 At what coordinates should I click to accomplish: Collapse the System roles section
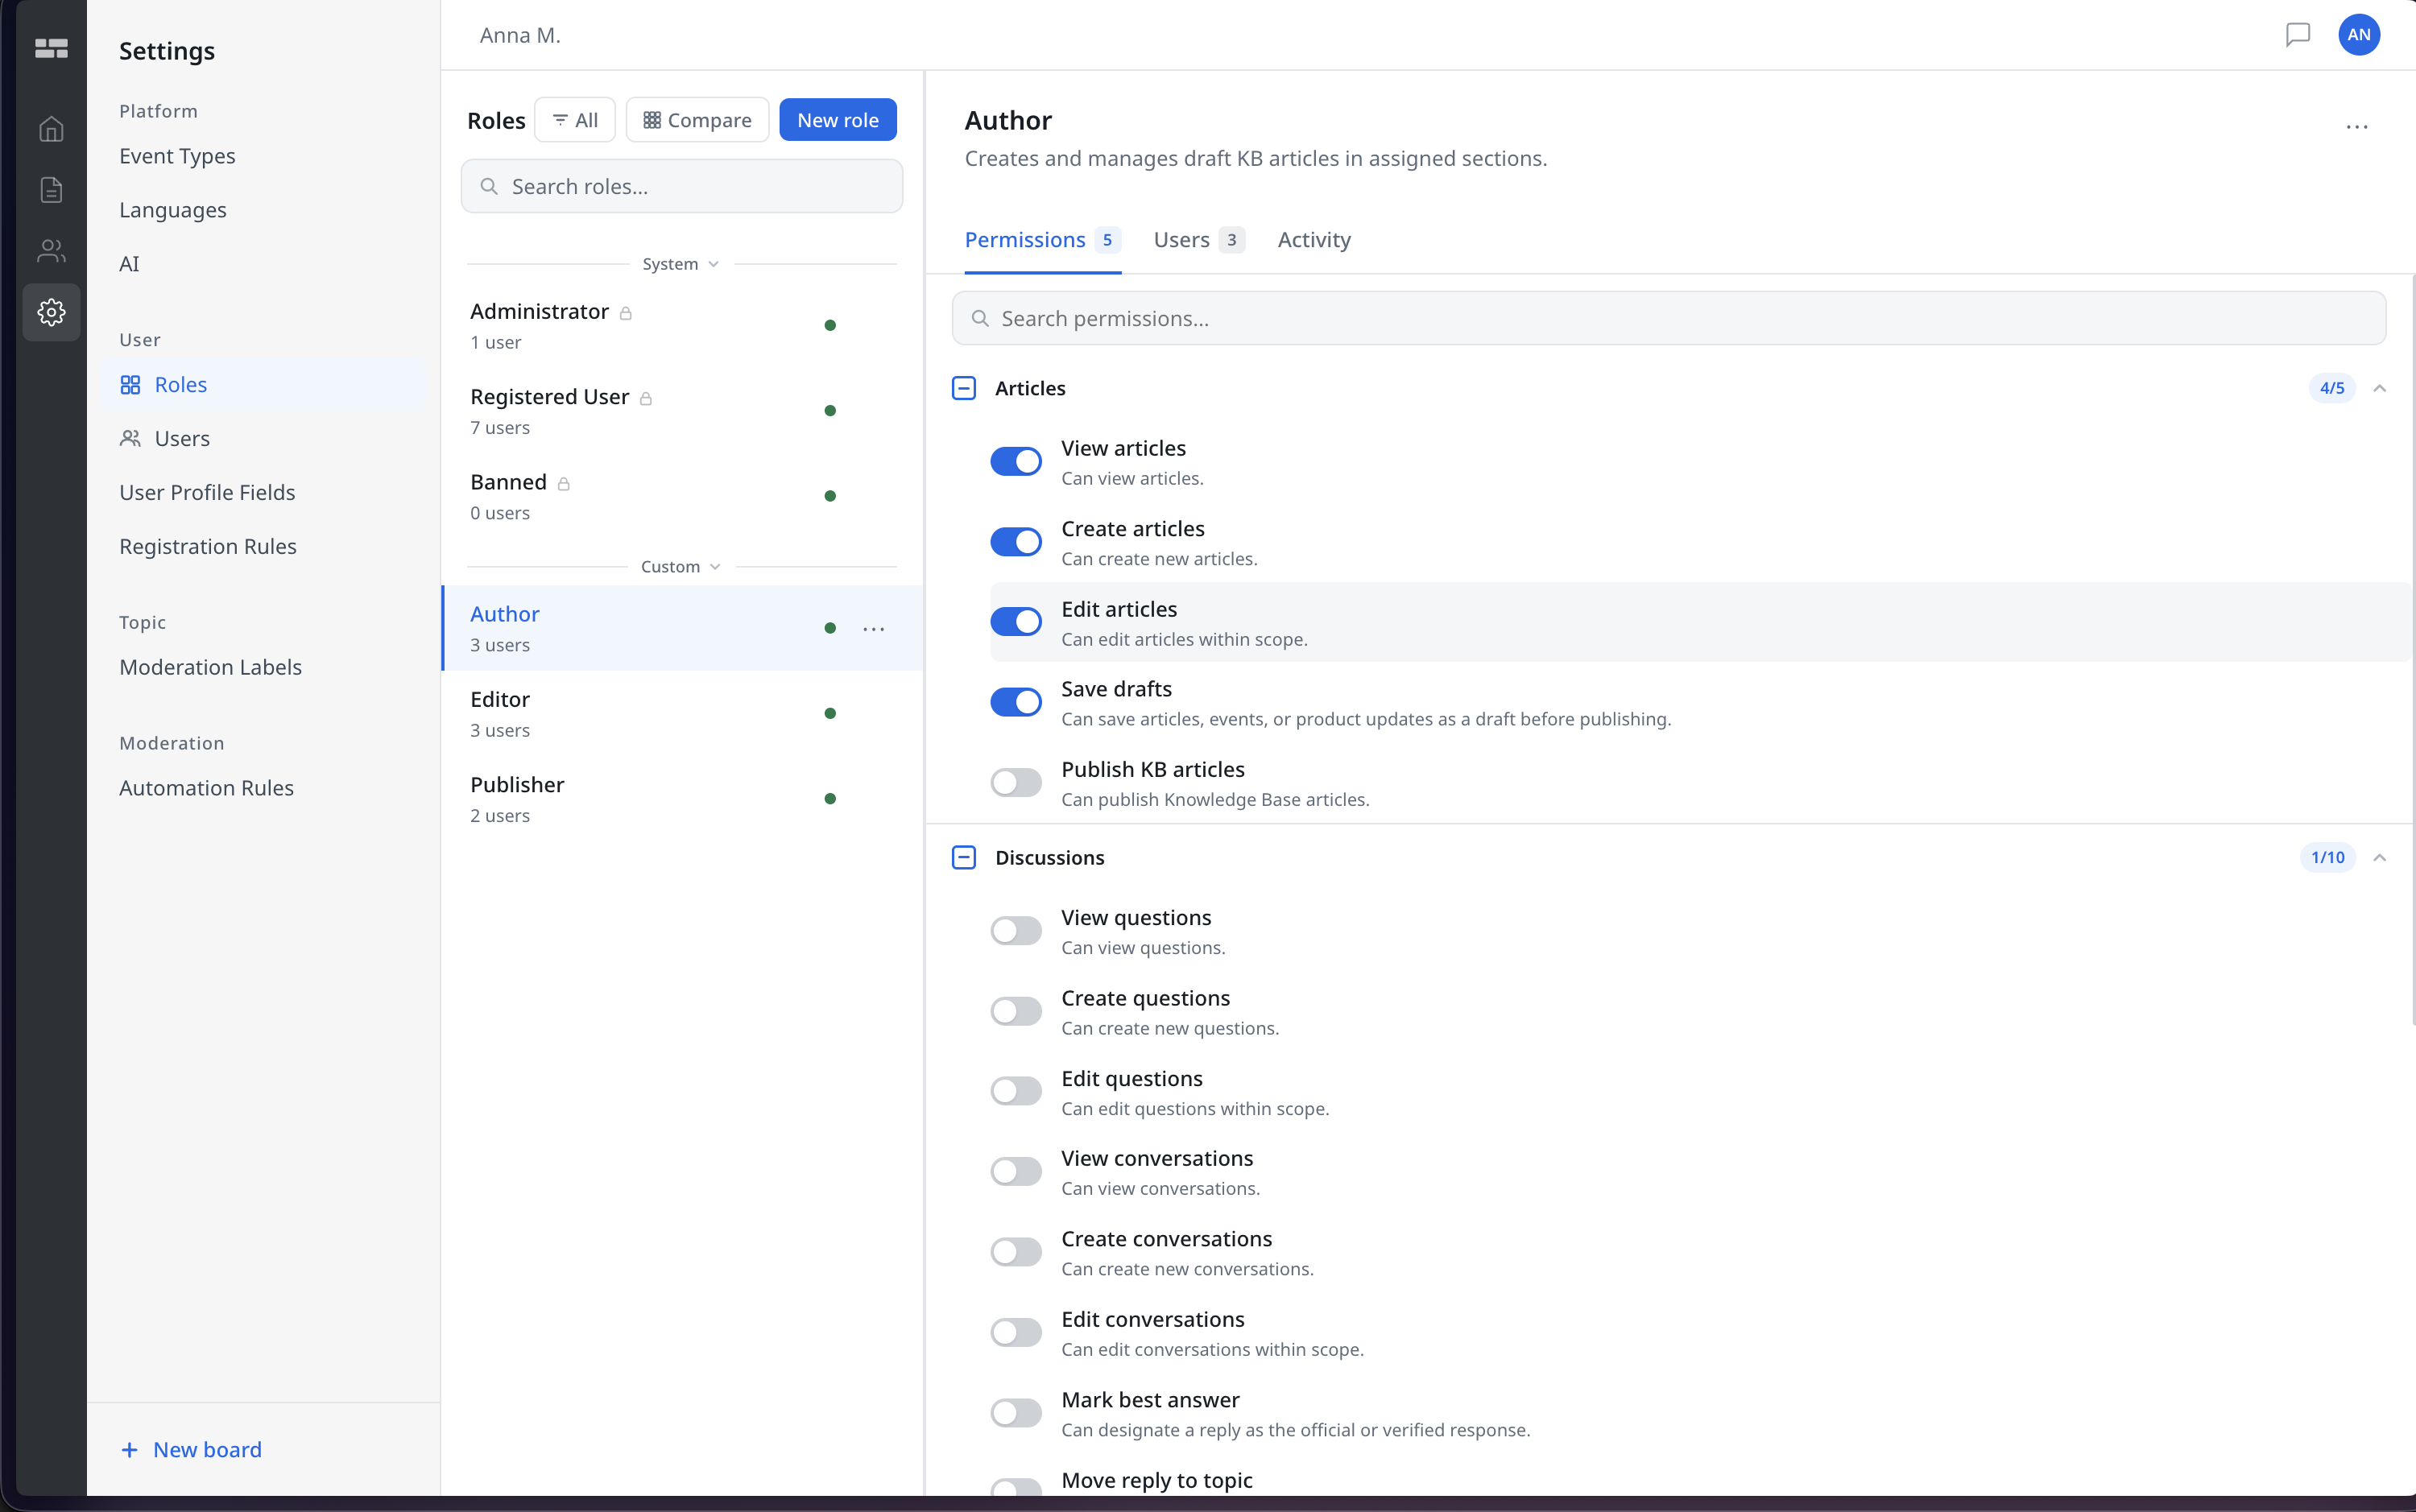681,264
